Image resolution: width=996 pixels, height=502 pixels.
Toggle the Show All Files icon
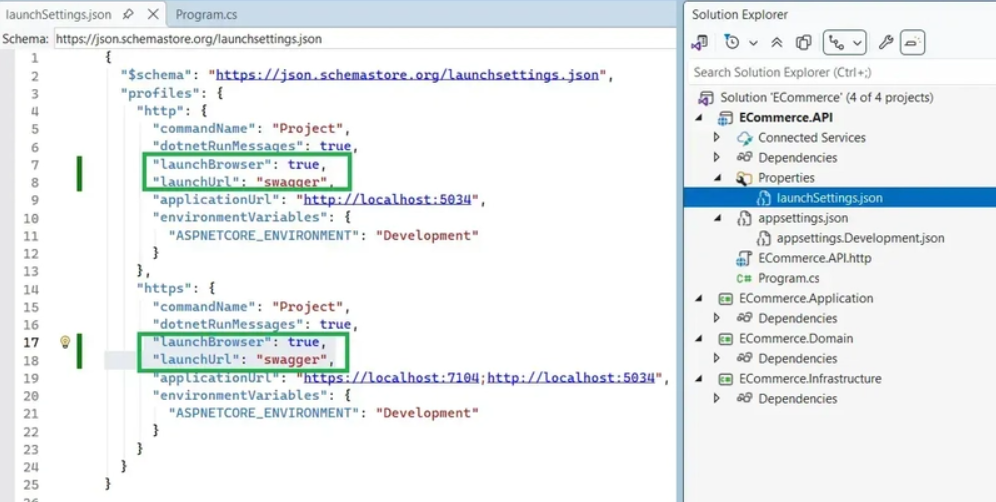[x=804, y=43]
